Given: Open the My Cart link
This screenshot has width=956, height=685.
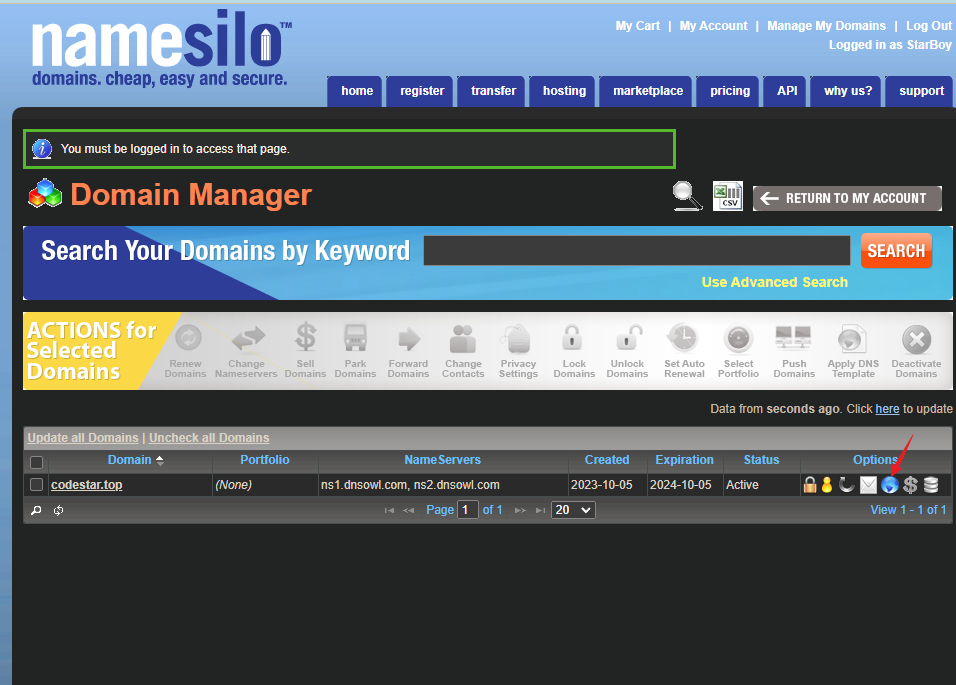Looking at the screenshot, I should [638, 26].
